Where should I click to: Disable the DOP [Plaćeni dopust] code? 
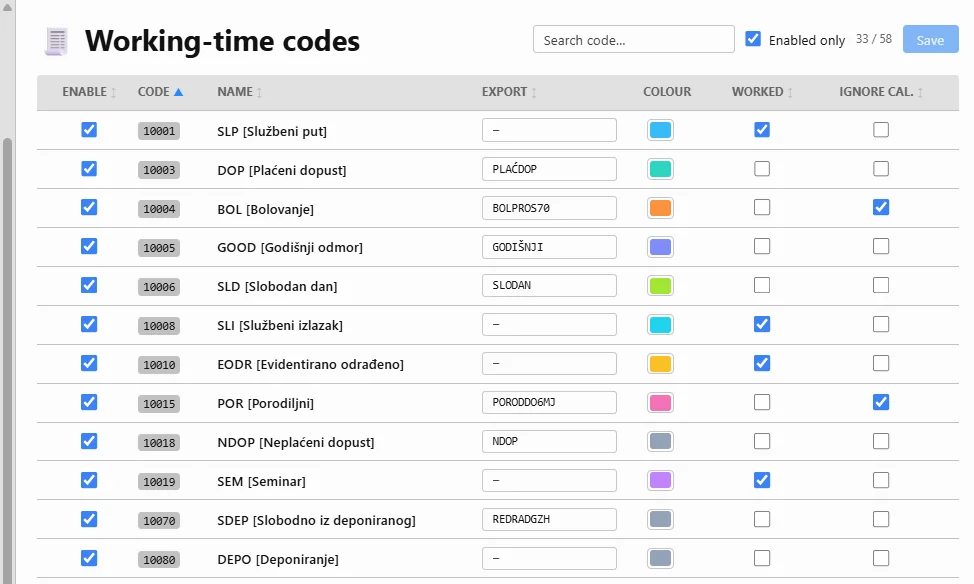tap(89, 169)
